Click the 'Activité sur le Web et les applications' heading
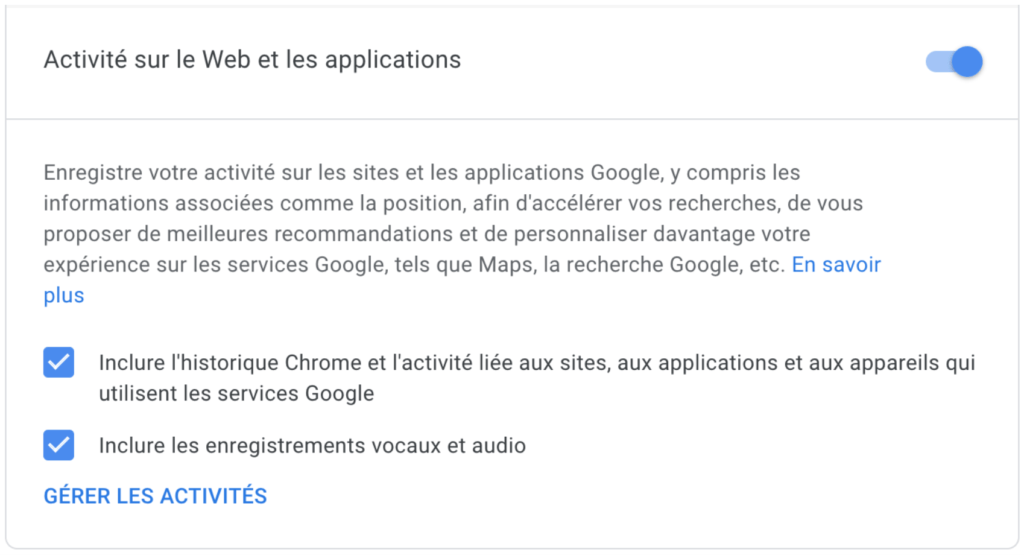1024x555 pixels. pos(252,60)
